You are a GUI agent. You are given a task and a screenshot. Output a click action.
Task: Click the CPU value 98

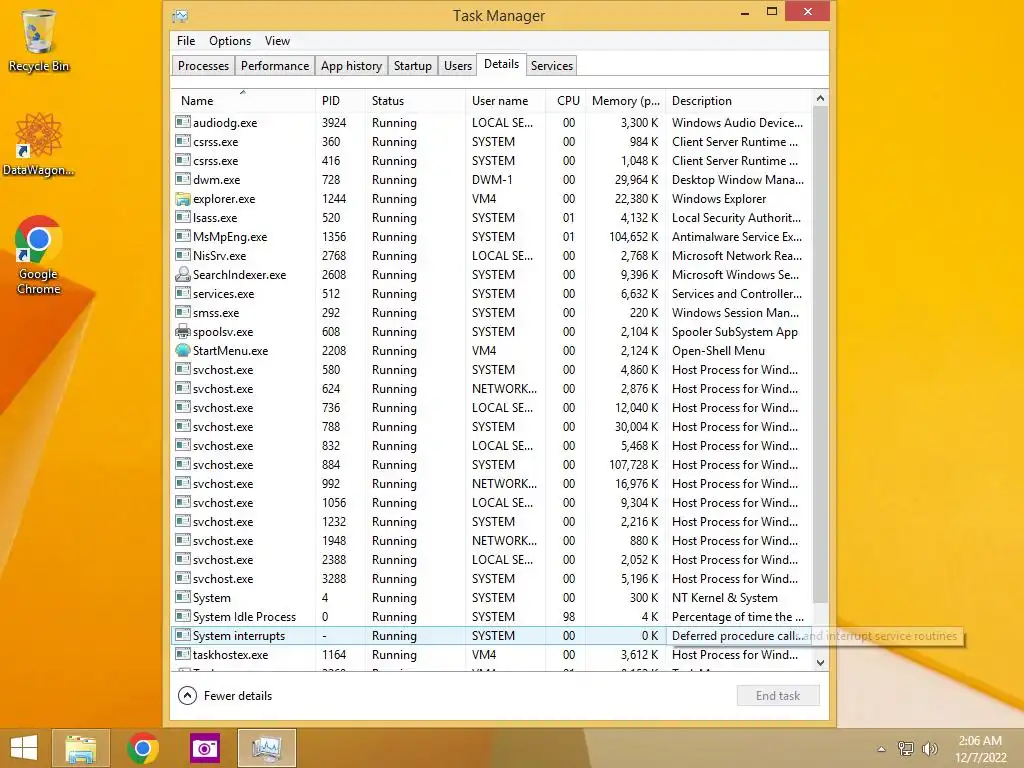click(x=569, y=616)
